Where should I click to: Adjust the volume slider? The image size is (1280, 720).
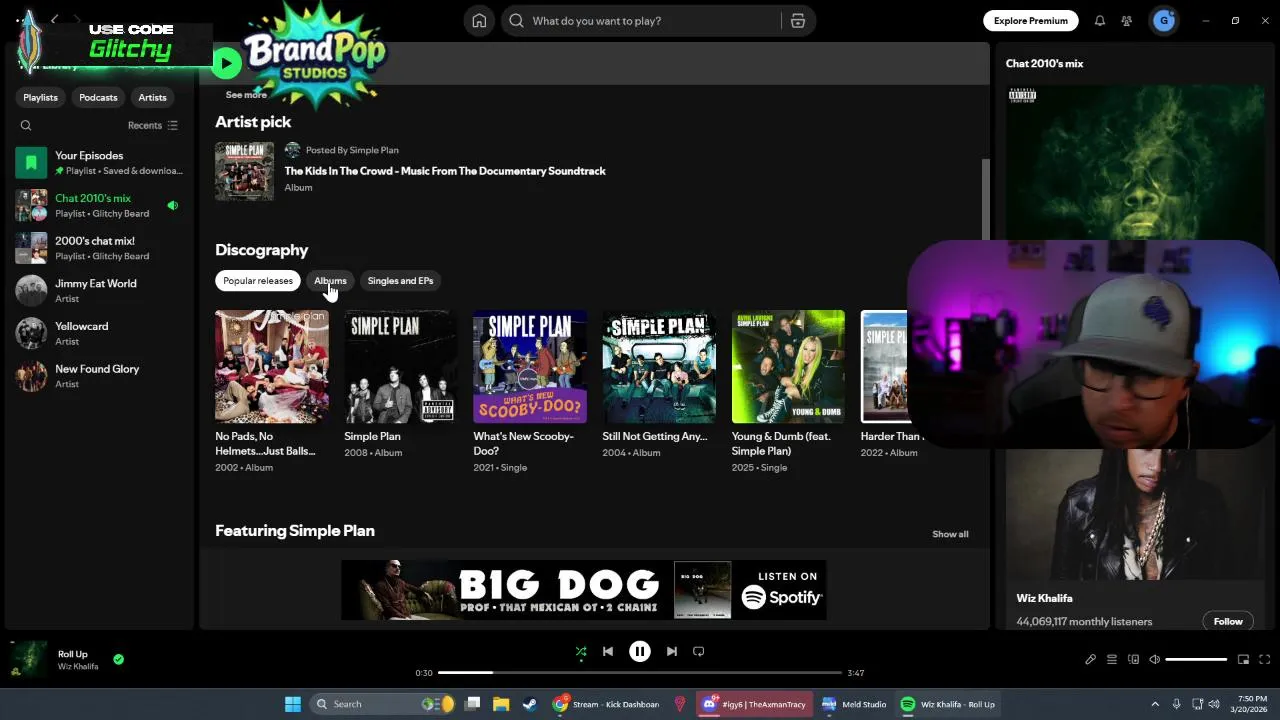[x=1196, y=659]
